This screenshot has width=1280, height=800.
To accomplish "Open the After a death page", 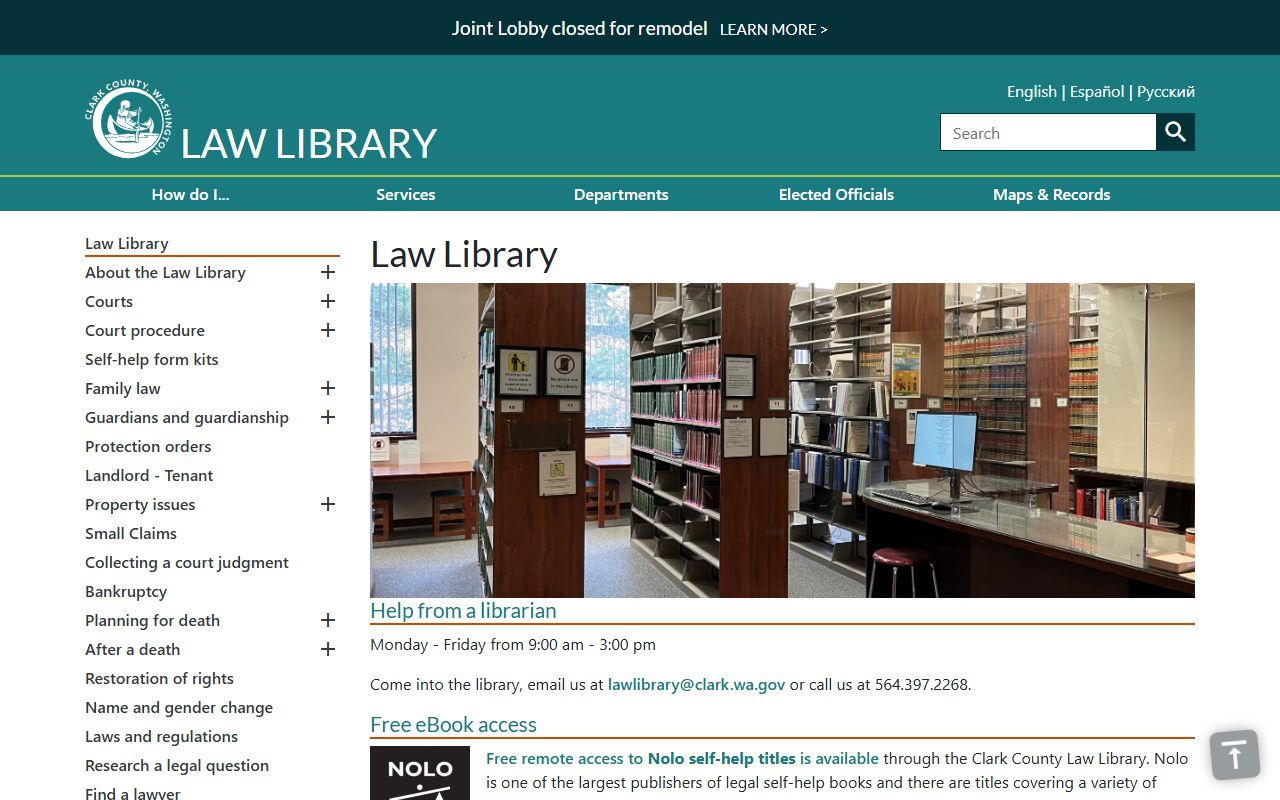I will [133, 649].
